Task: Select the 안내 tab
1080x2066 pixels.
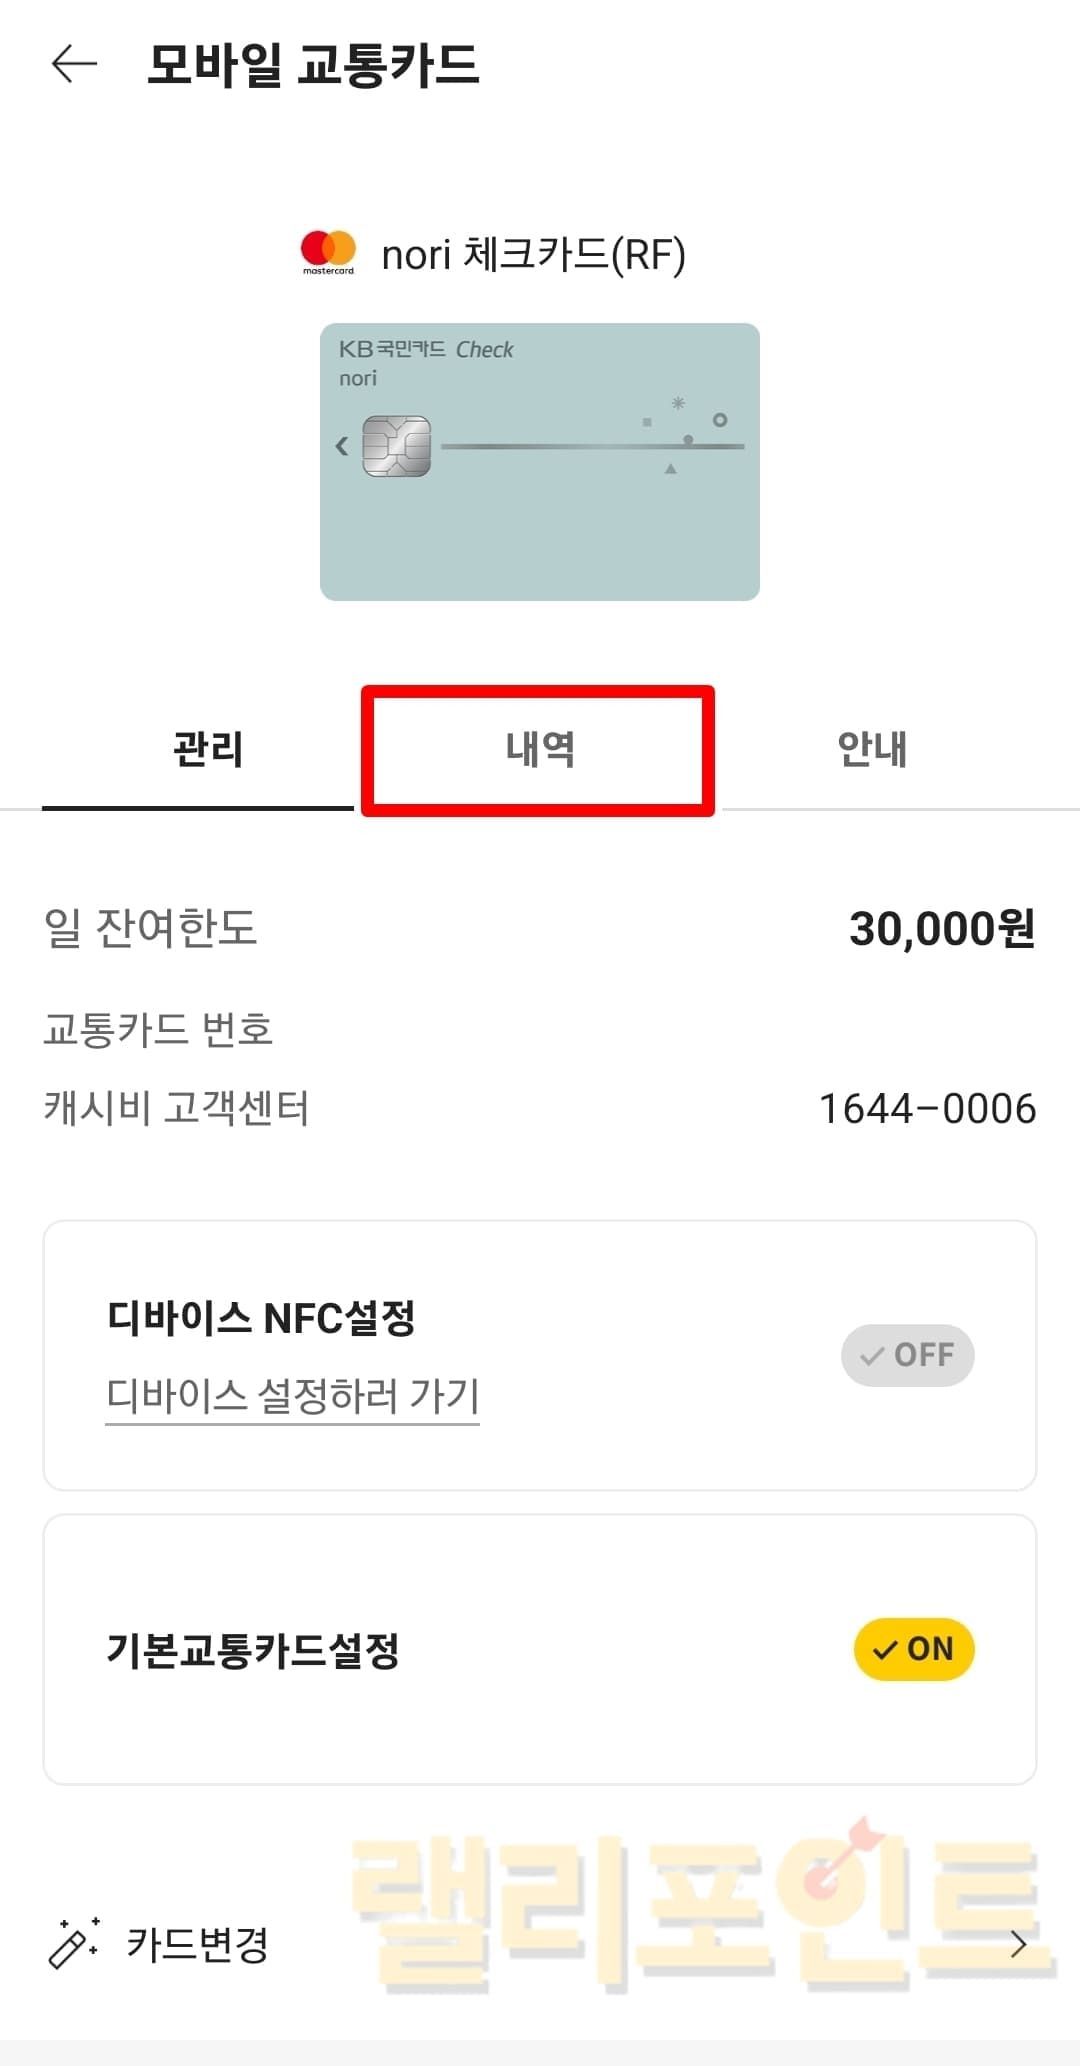Action: click(872, 749)
